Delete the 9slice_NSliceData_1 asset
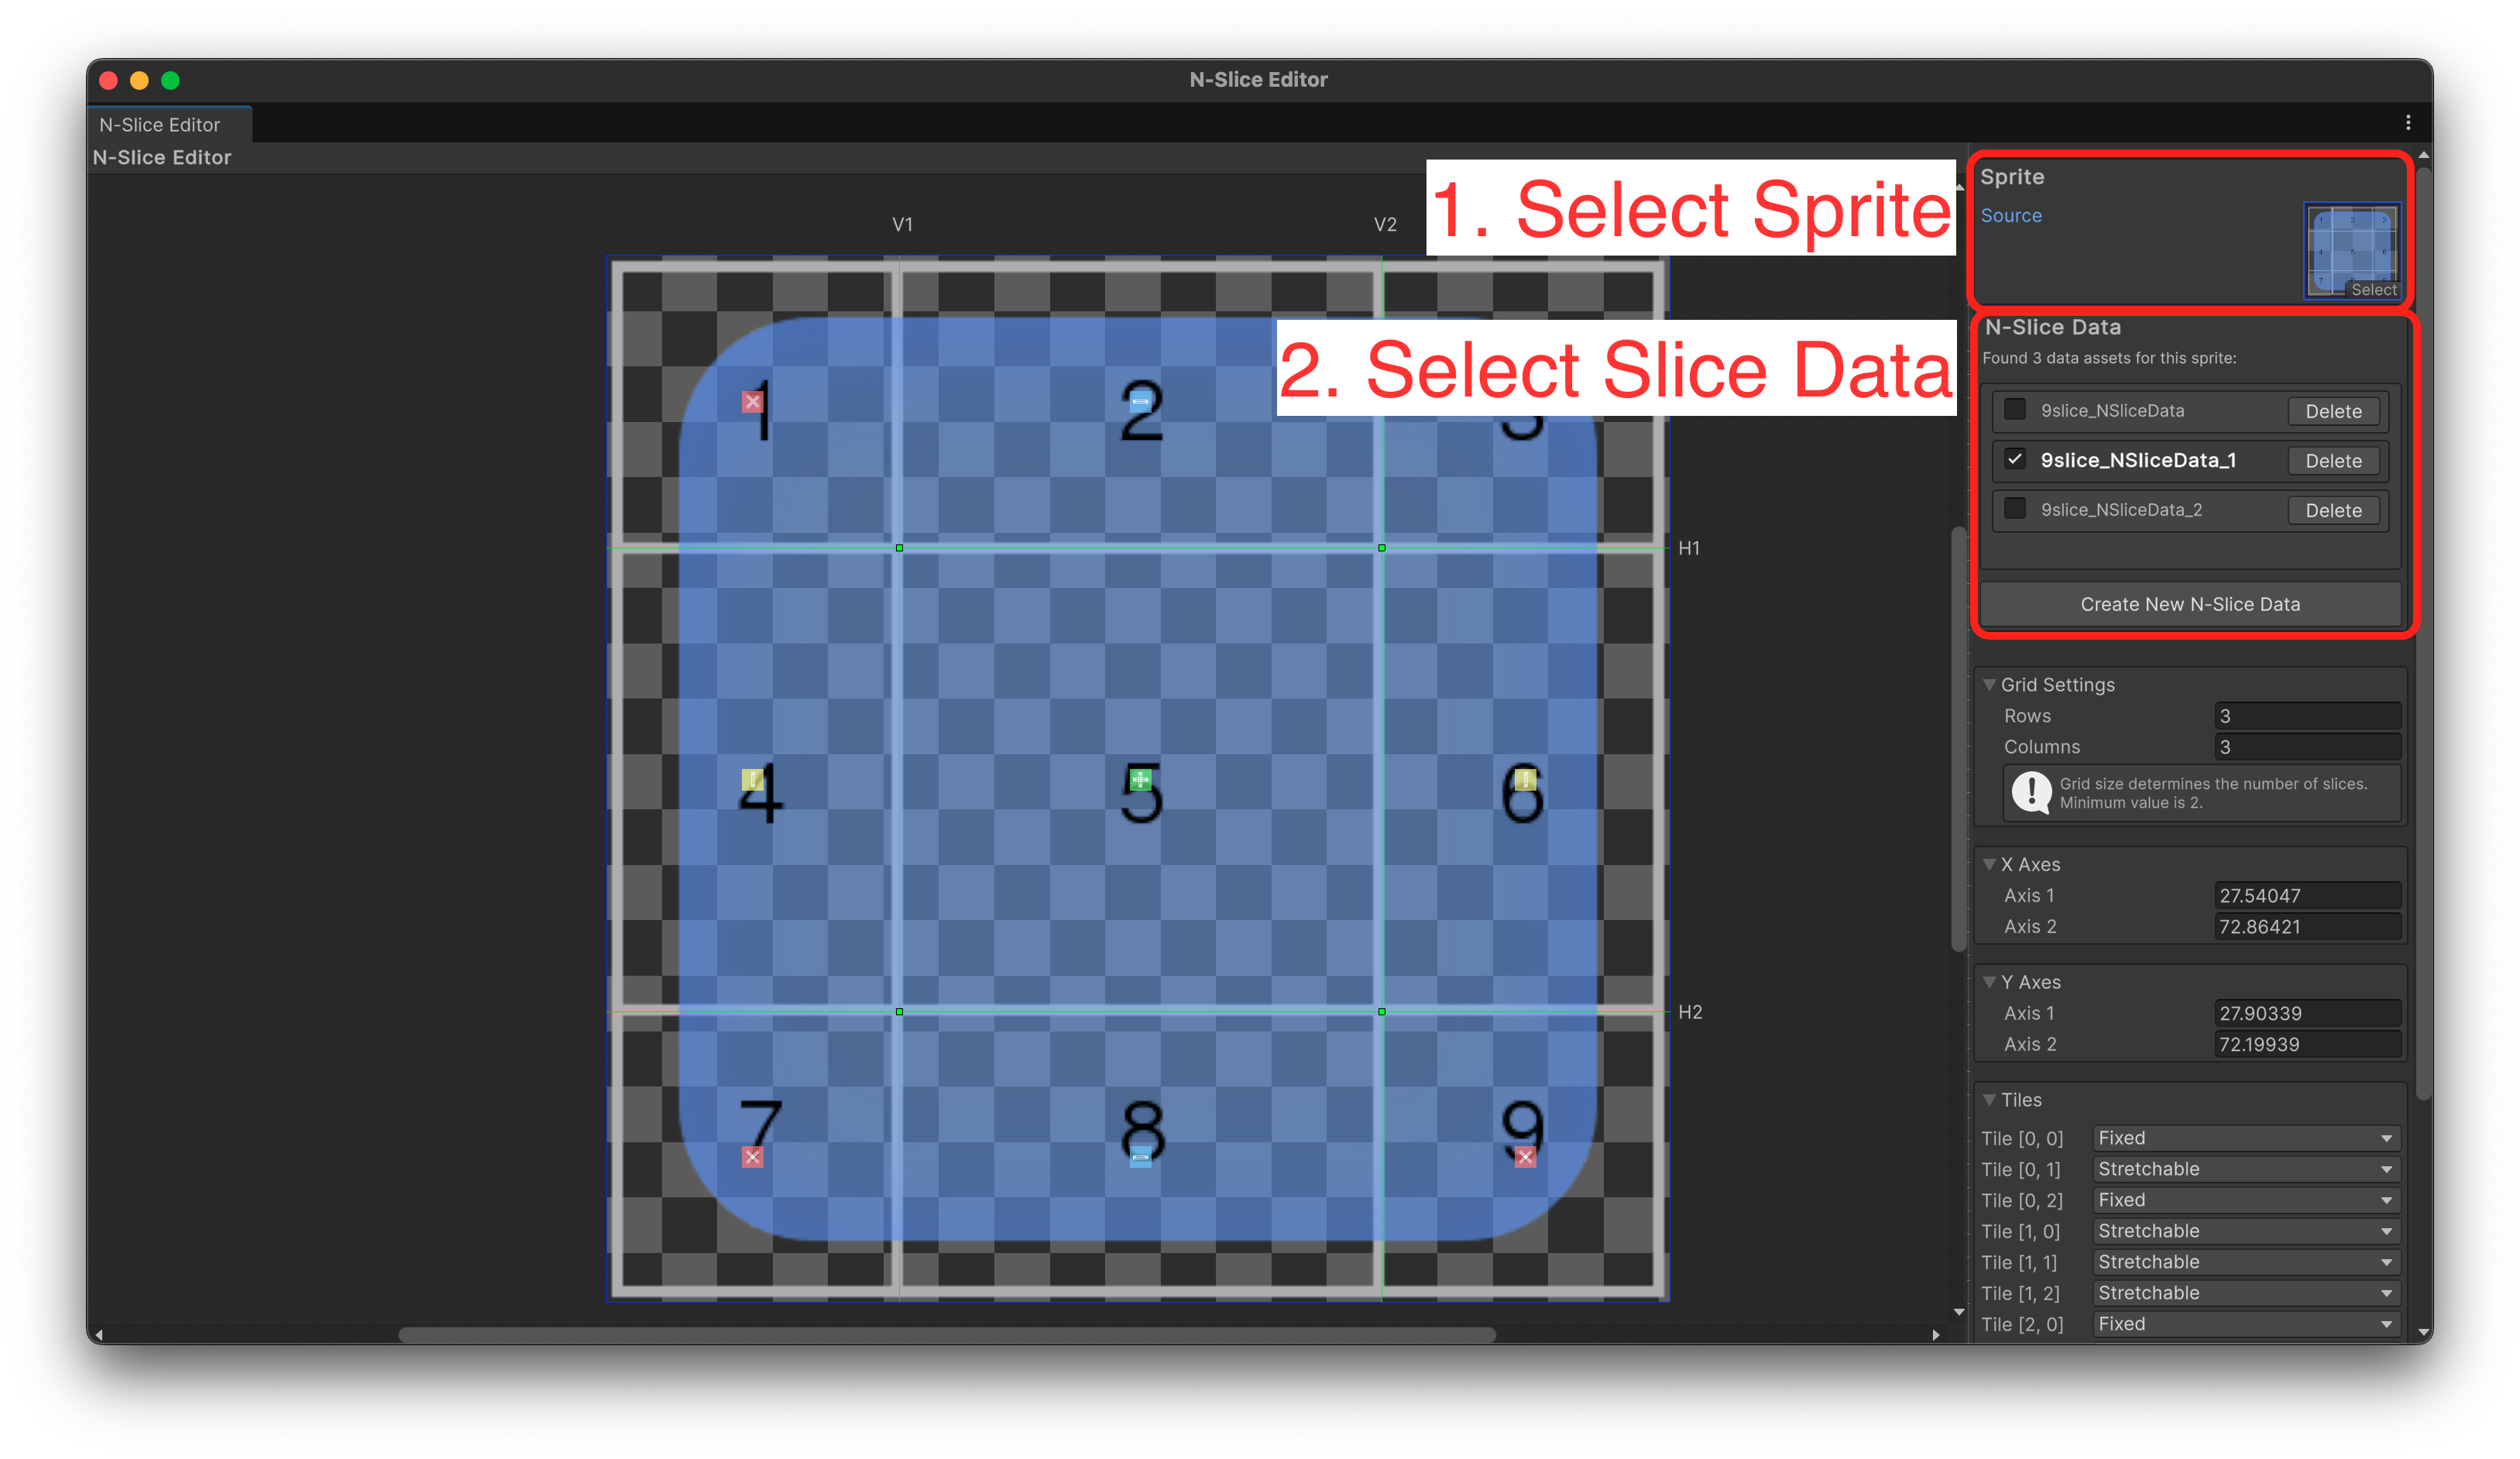Image resolution: width=2520 pixels, height=1459 pixels. pos(2333,461)
